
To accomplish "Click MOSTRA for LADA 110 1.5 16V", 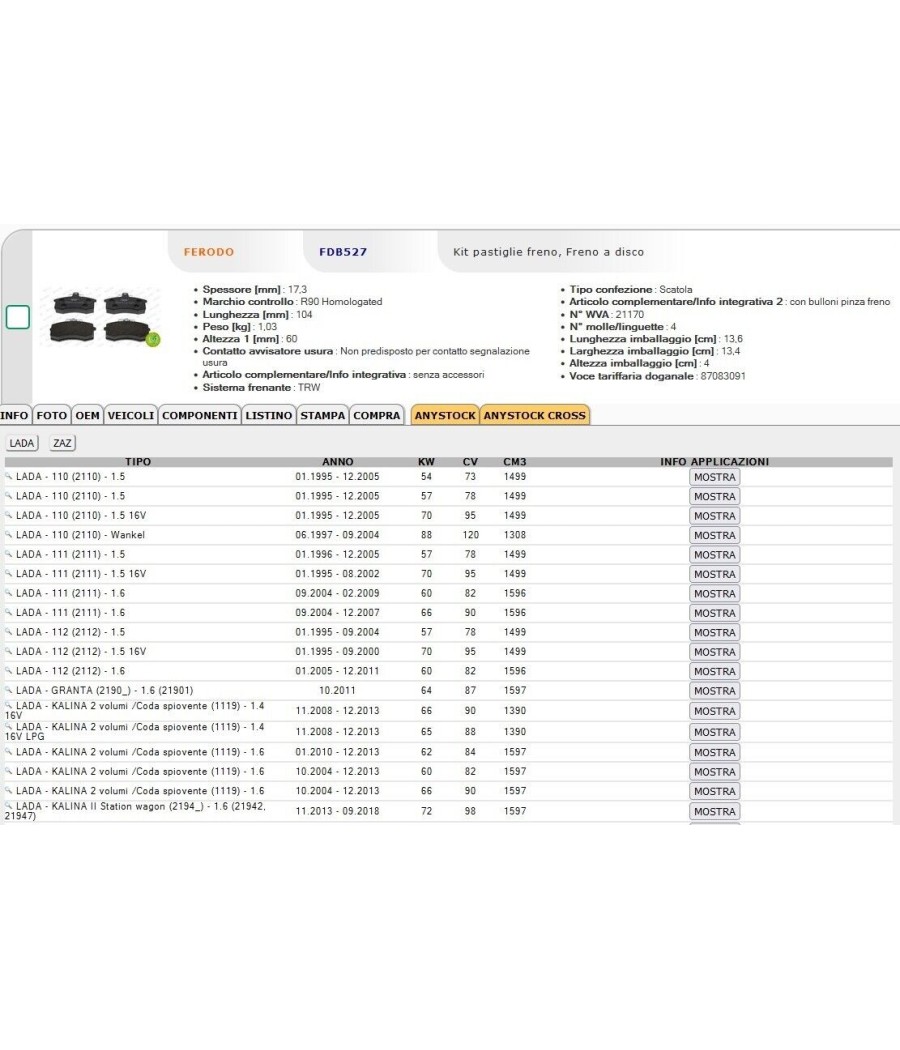I will point(715,516).
